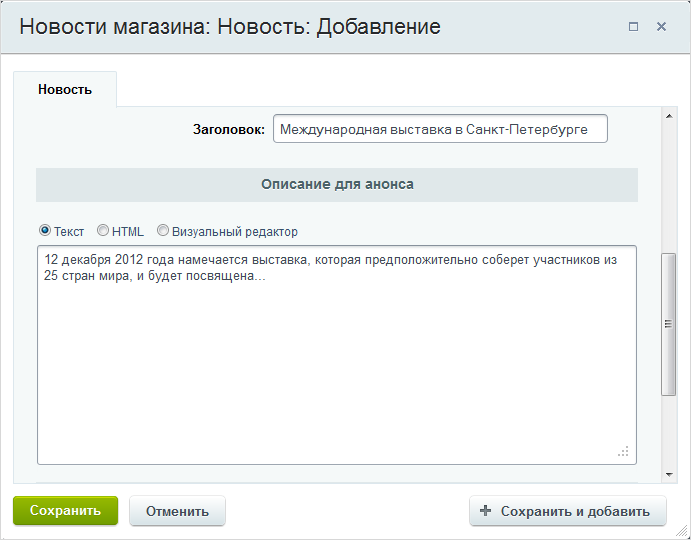Viewport: 691px width, 540px height.
Task: Click the Заголовок text input field
Action: click(440, 129)
